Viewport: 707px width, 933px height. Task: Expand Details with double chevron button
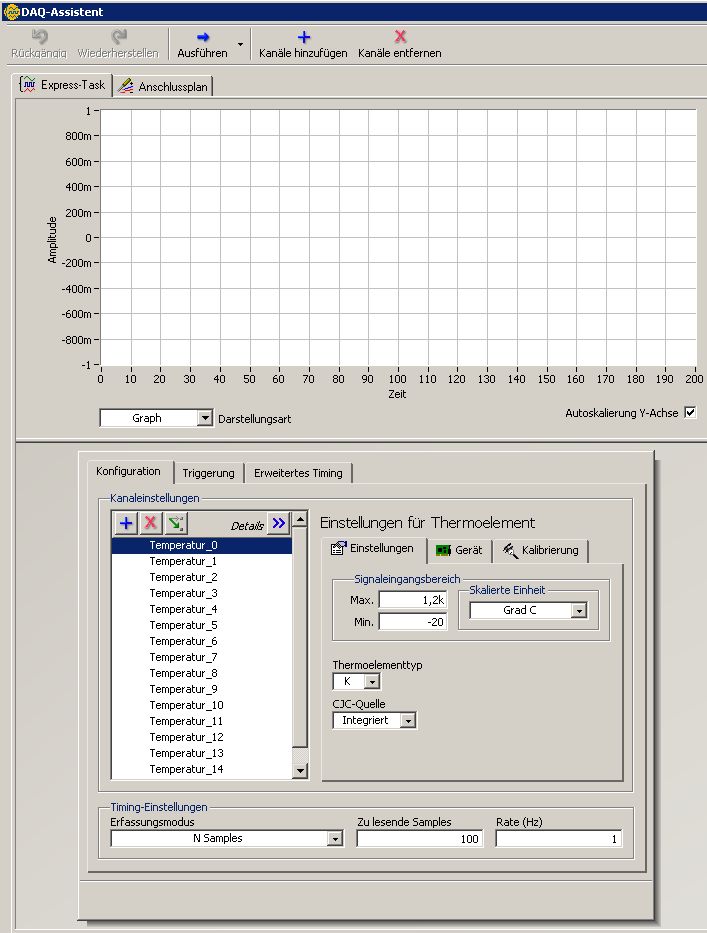279,523
